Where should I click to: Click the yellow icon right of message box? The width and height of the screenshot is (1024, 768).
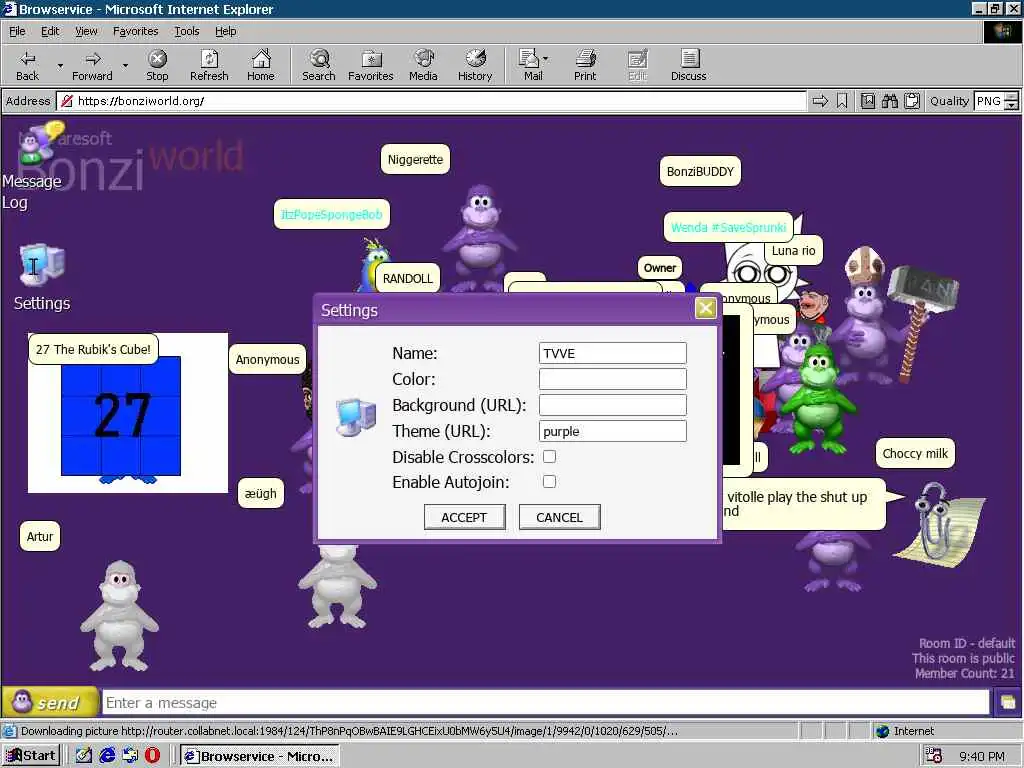[x=1007, y=703]
